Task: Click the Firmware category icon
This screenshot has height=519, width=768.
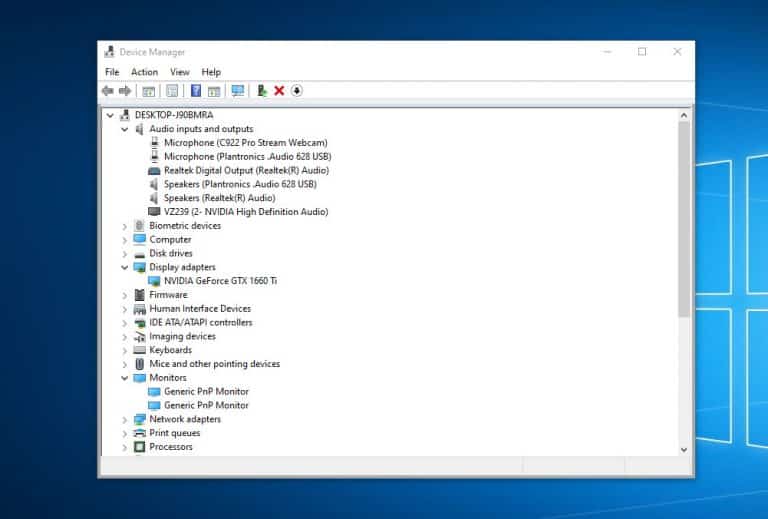Action: [140, 295]
